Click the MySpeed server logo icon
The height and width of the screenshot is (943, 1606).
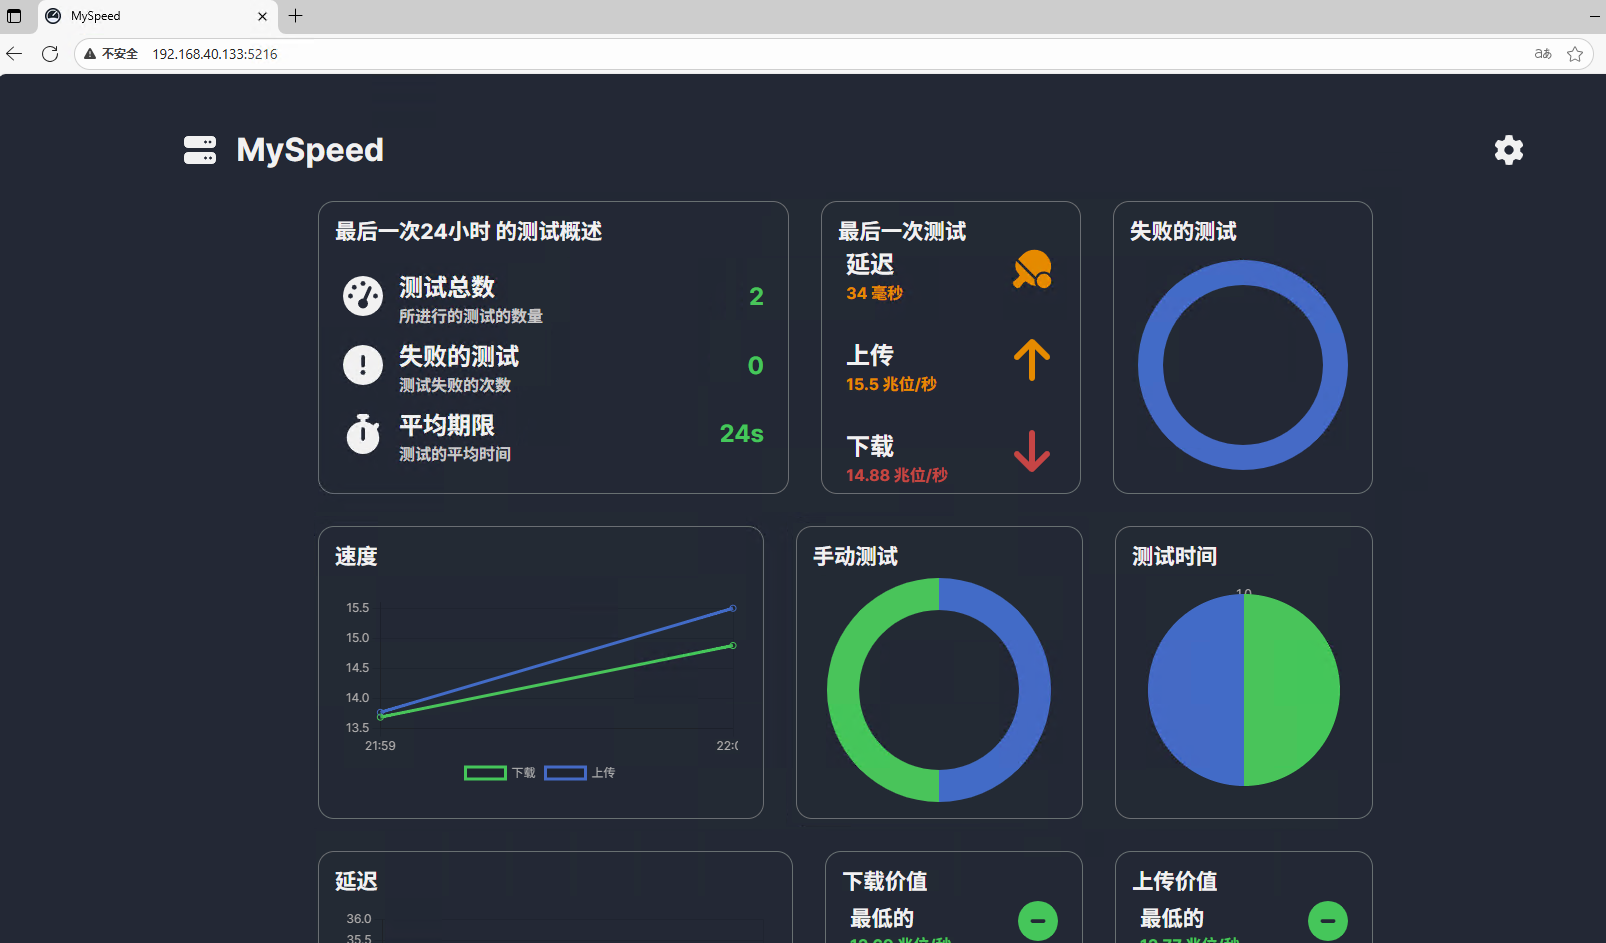200,150
